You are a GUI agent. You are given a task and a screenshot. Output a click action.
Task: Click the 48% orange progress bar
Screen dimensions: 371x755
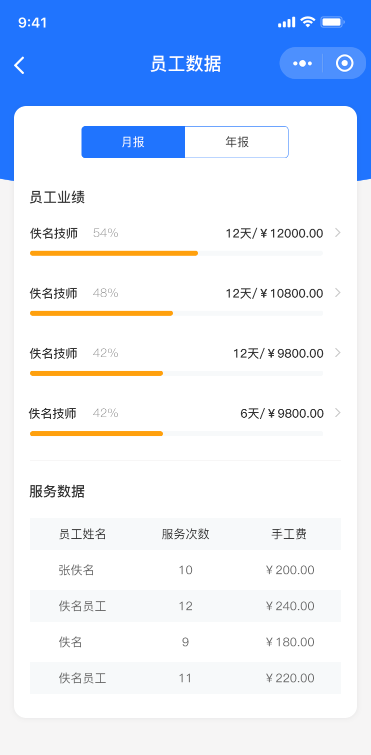(x=102, y=313)
